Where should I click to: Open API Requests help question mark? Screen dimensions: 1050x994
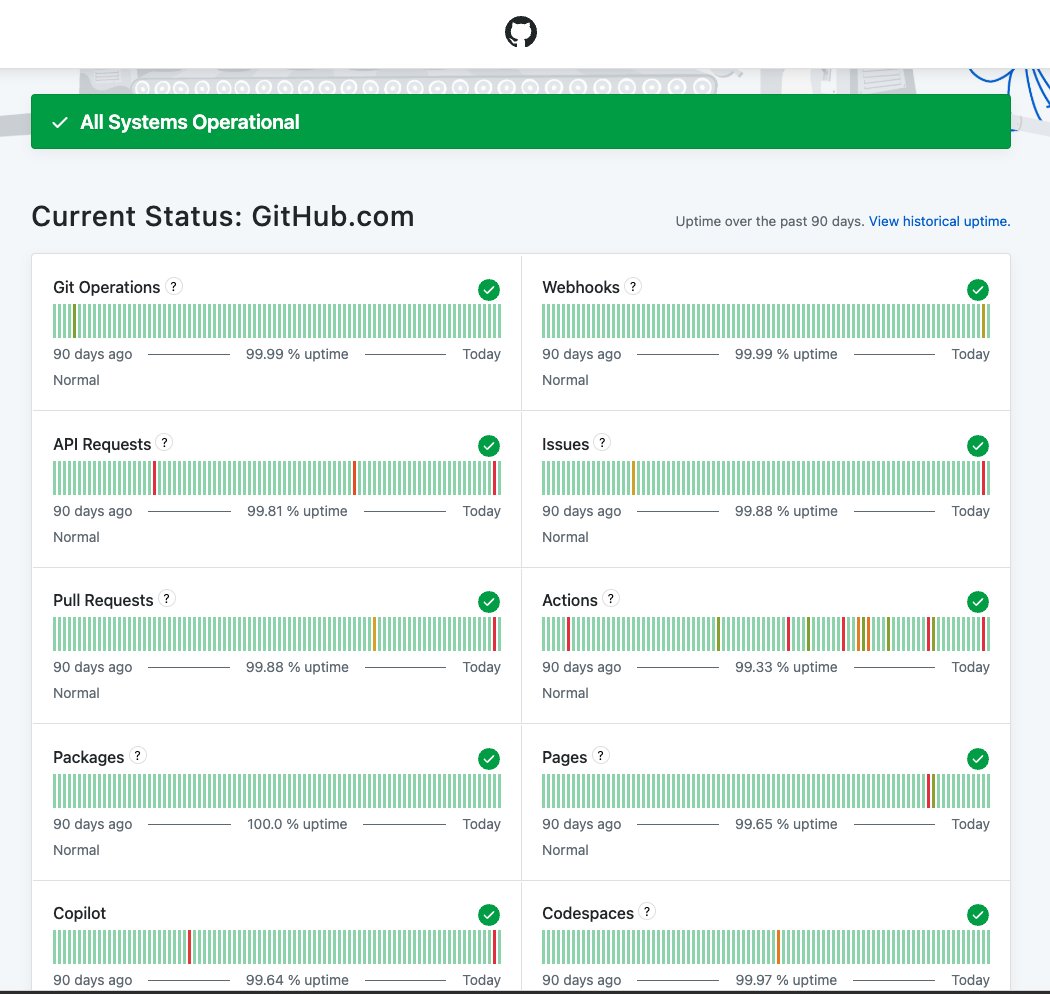(164, 443)
